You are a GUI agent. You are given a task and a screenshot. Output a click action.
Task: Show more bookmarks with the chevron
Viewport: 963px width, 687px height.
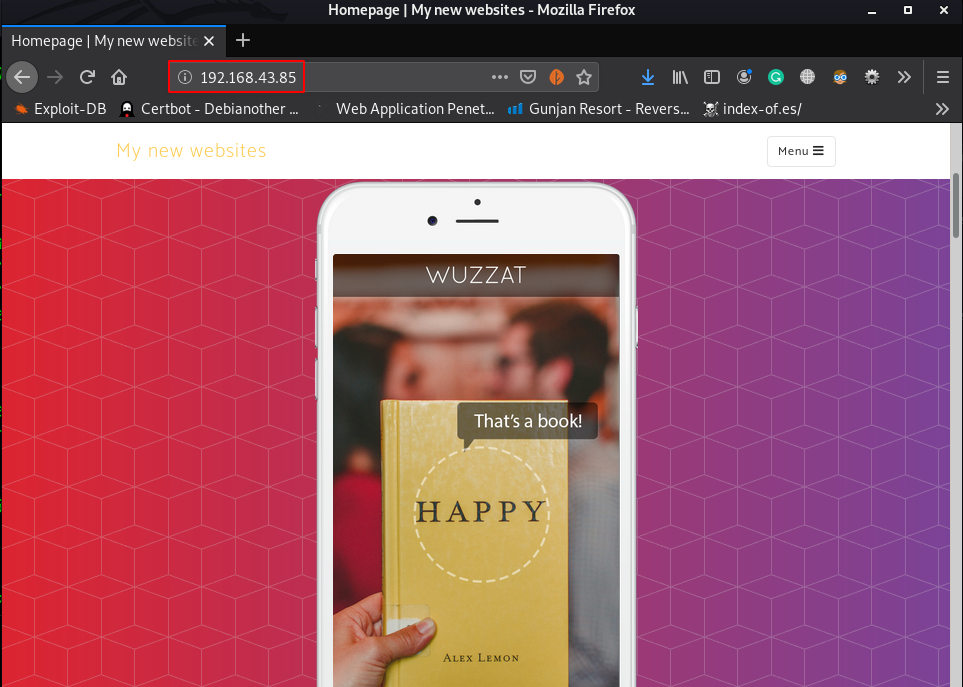942,109
